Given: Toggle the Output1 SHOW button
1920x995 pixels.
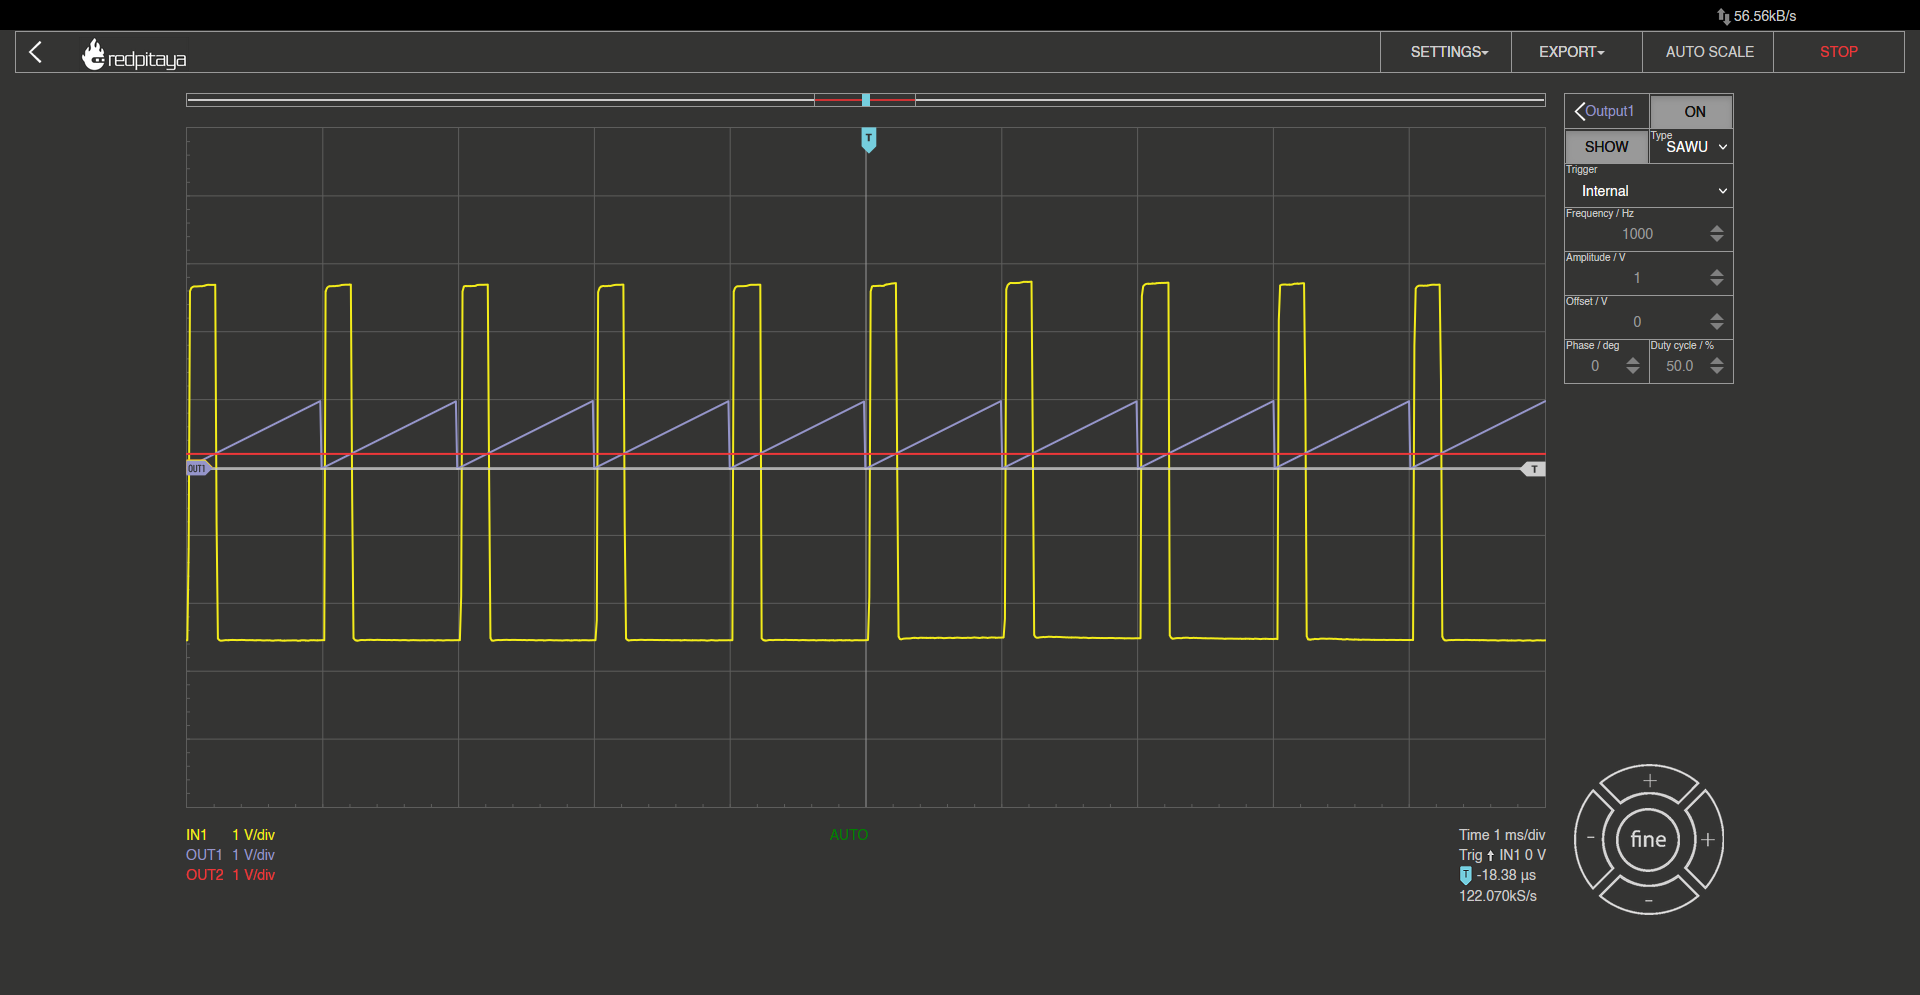Looking at the screenshot, I should pyautogui.click(x=1606, y=147).
